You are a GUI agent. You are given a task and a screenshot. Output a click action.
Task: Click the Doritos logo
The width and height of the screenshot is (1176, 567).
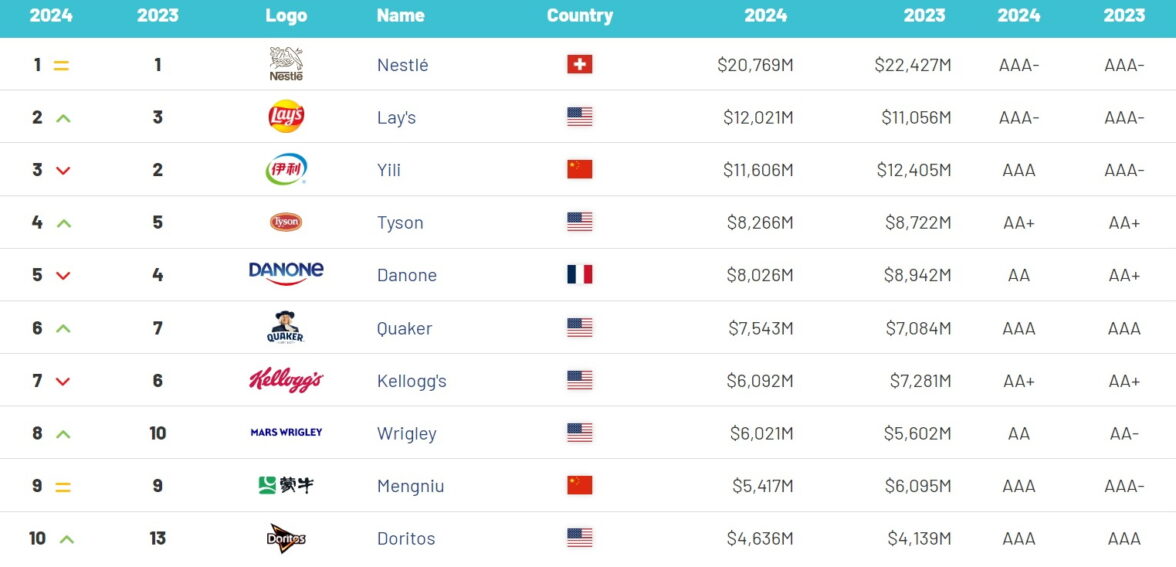(286, 538)
